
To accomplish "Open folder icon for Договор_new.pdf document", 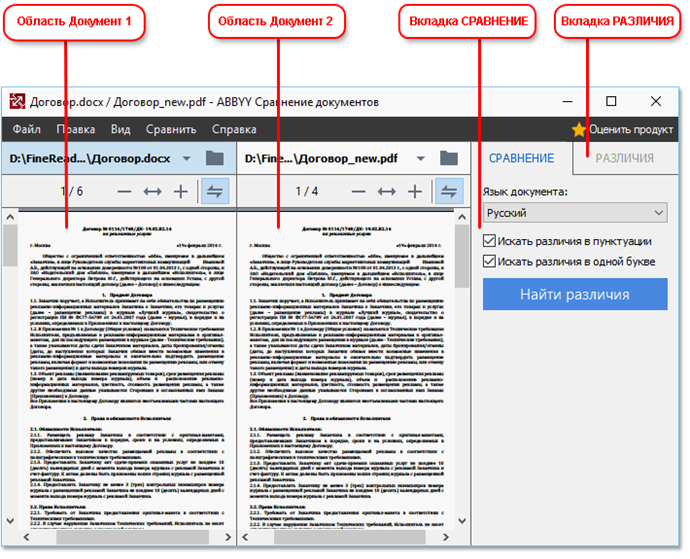I will click(449, 158).
